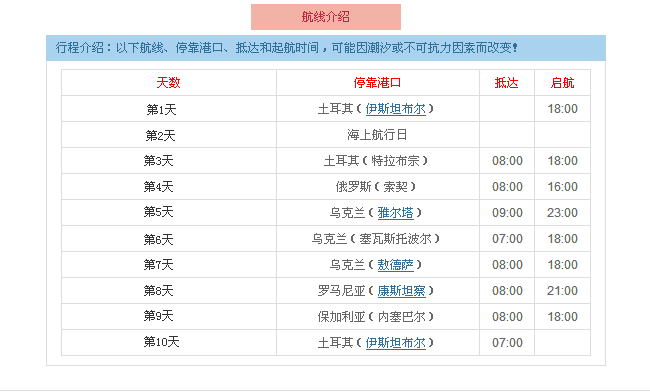Screen dimensions: 650x392
Task: Click the 第10天 day cell
Action: click(x=168, y=342)
